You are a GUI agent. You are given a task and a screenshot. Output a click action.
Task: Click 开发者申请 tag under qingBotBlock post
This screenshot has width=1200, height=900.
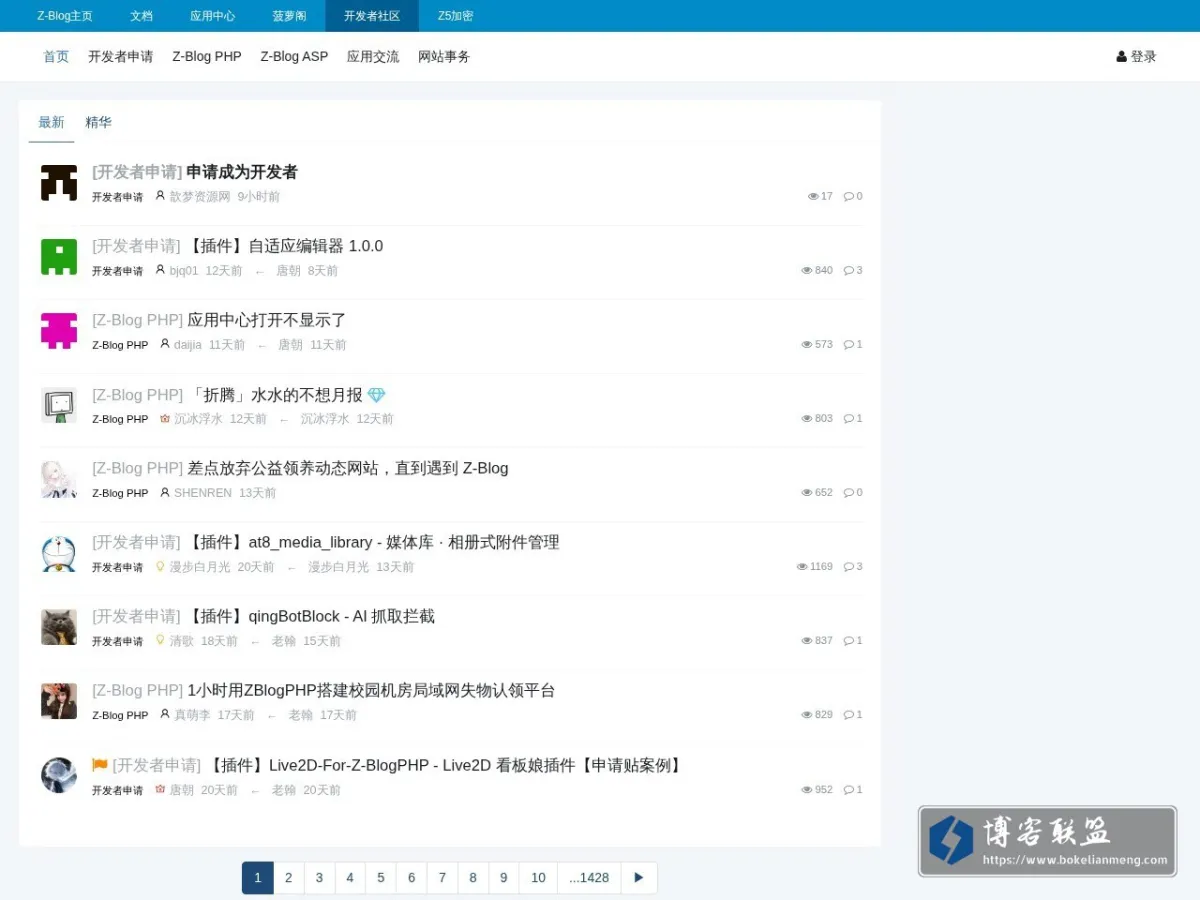tap(118, 641)
